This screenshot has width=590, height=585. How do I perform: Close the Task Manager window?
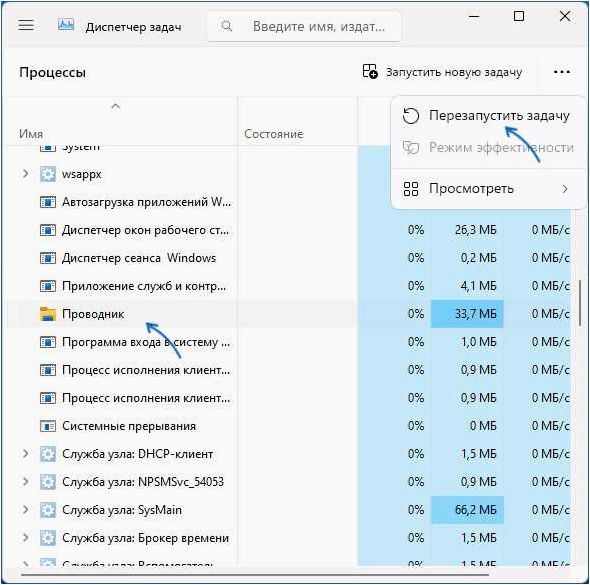565,16
